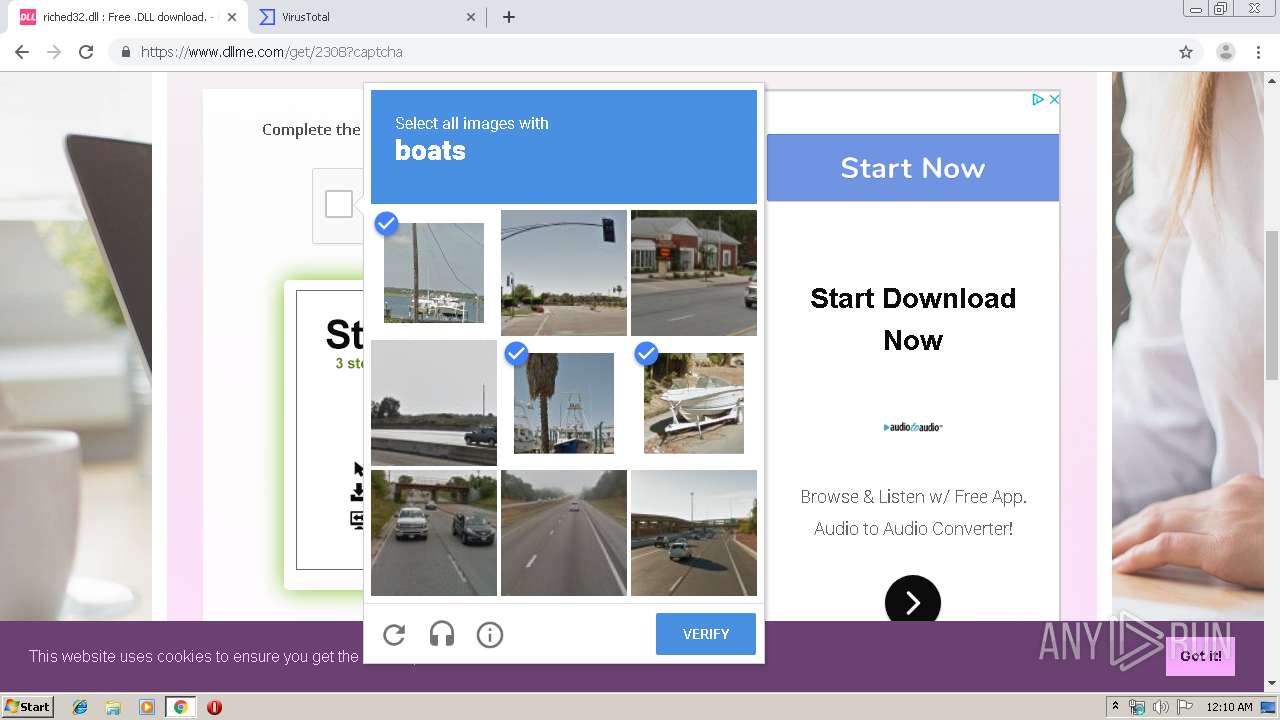The height and width of the screenshot is (720, 1280).
Task: Click the audio4audio logo in the ad
Action: 913,427
